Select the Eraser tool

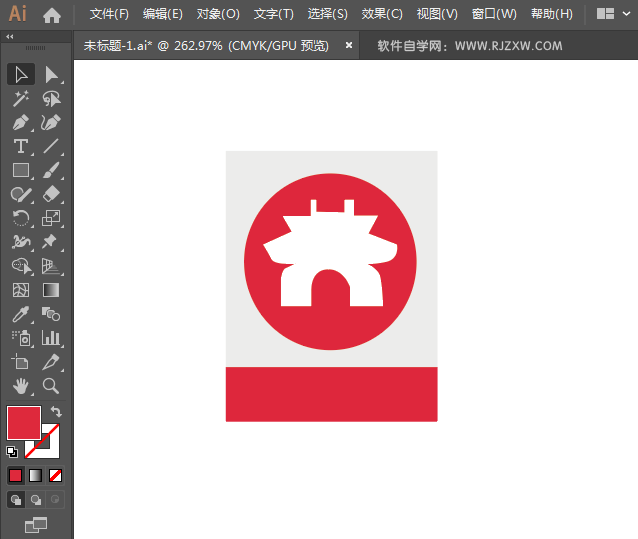[51, 194]
